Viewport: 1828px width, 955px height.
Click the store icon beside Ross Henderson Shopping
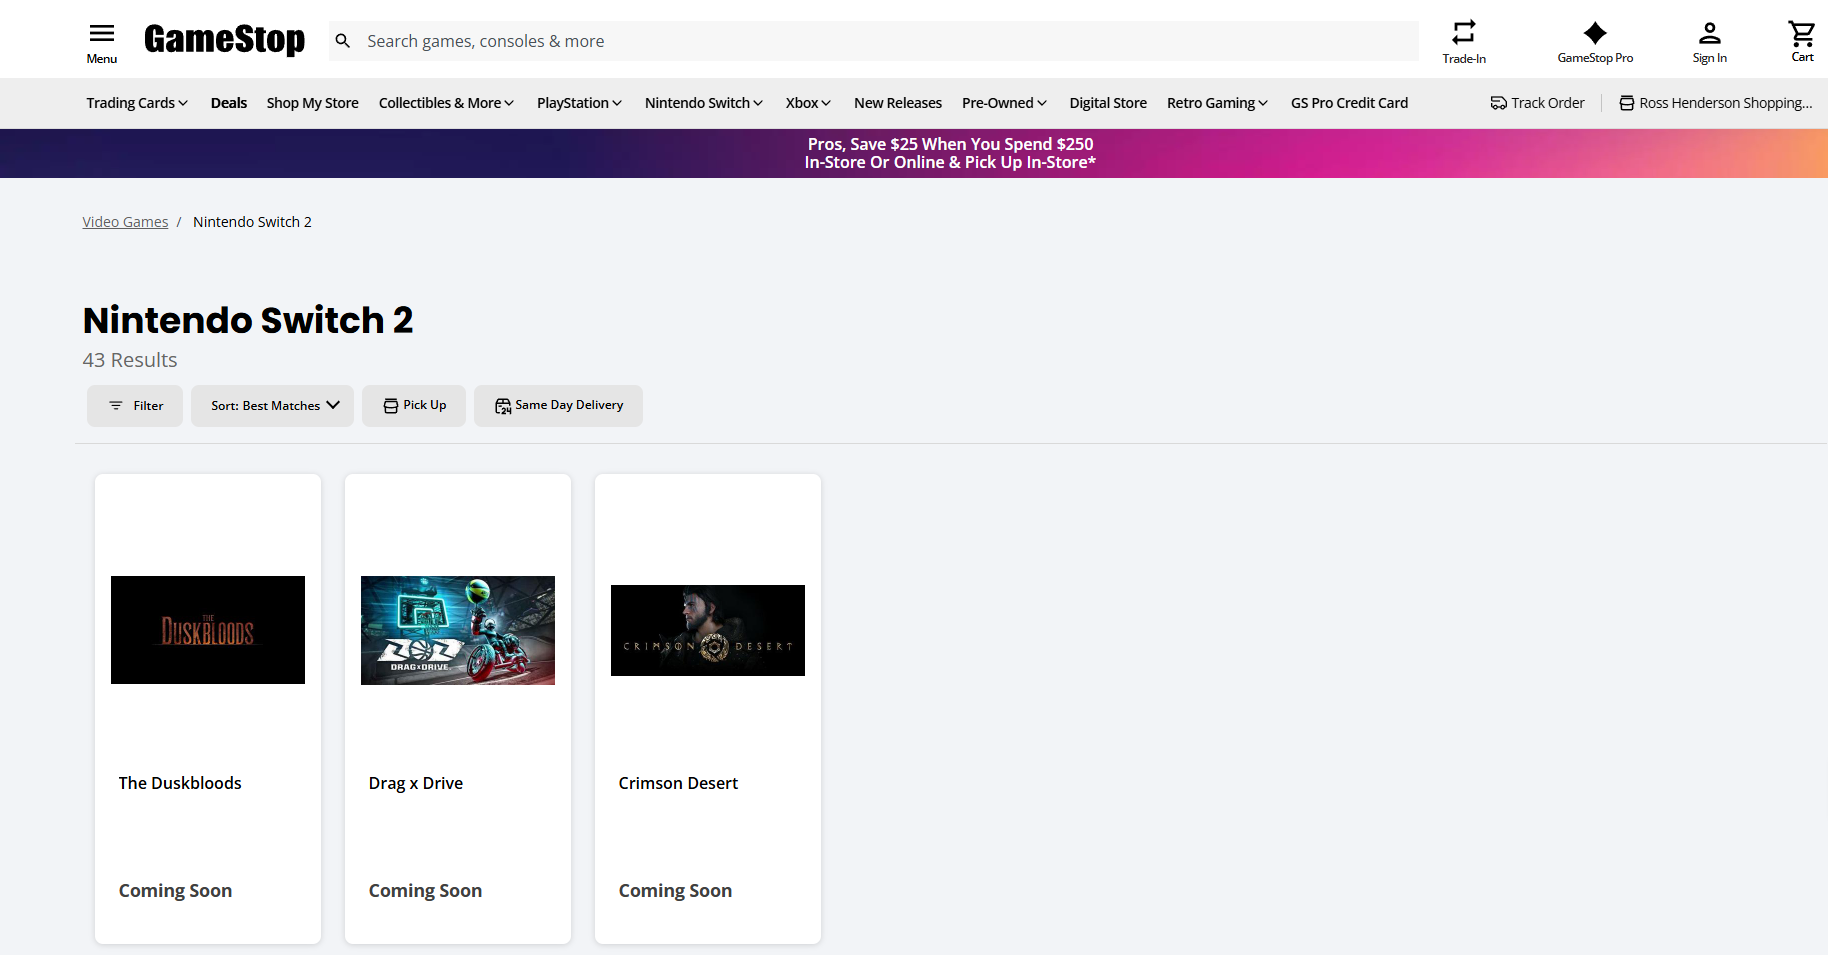pos(1627,103)
